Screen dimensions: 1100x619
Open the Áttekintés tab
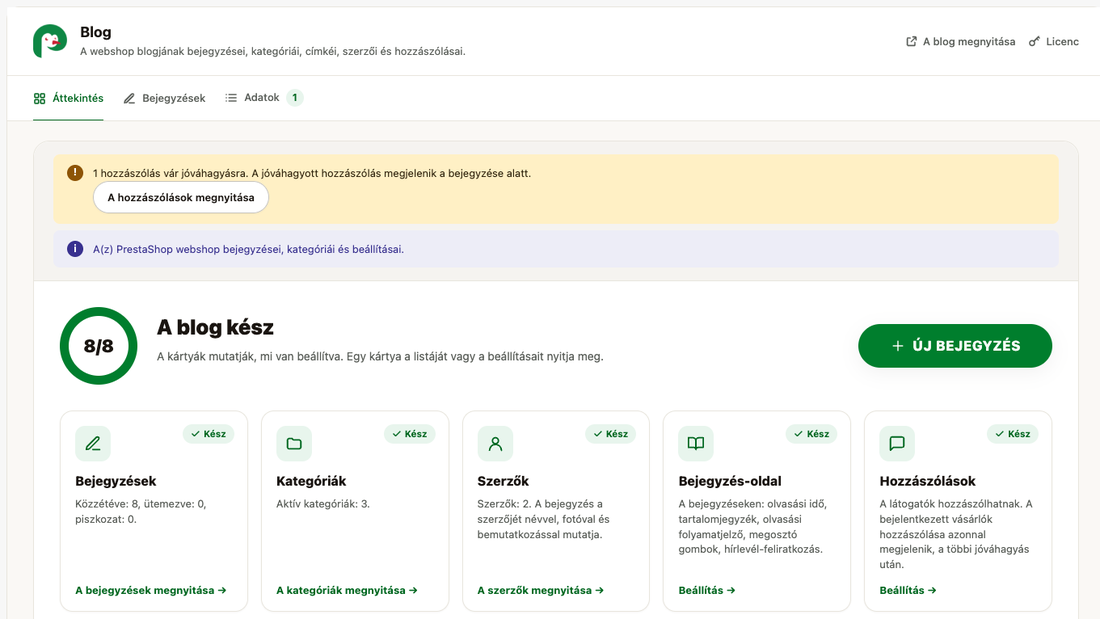(x=68, y=98)
